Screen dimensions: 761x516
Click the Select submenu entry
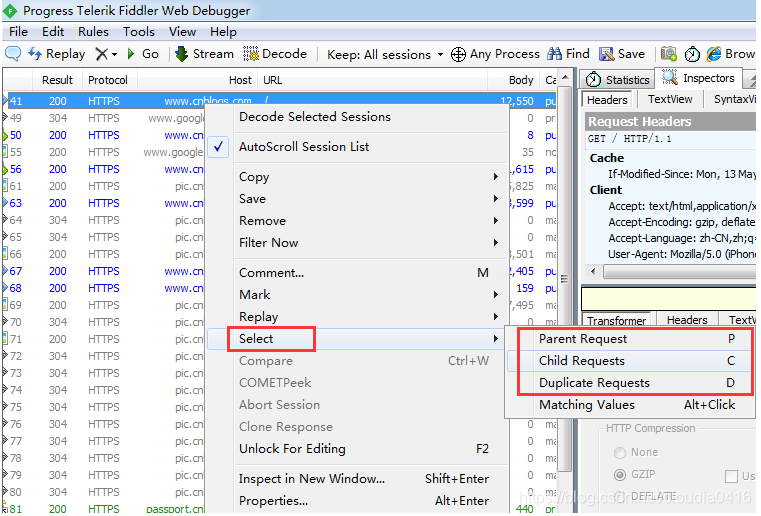point(358,339)
